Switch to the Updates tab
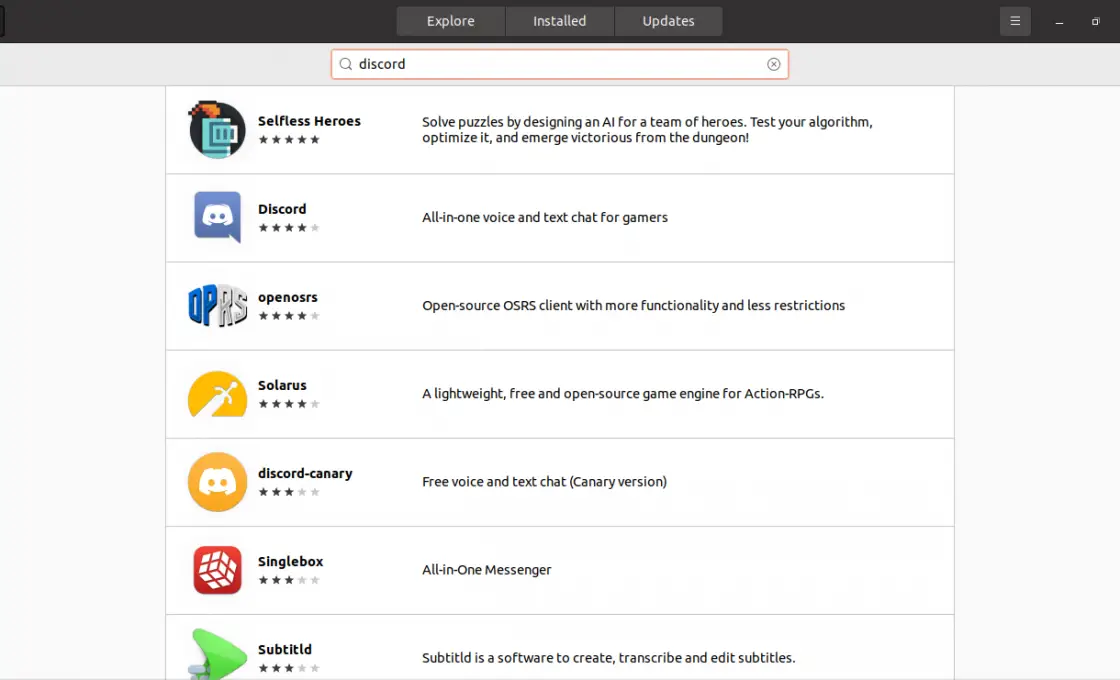 tap(668, 21)
